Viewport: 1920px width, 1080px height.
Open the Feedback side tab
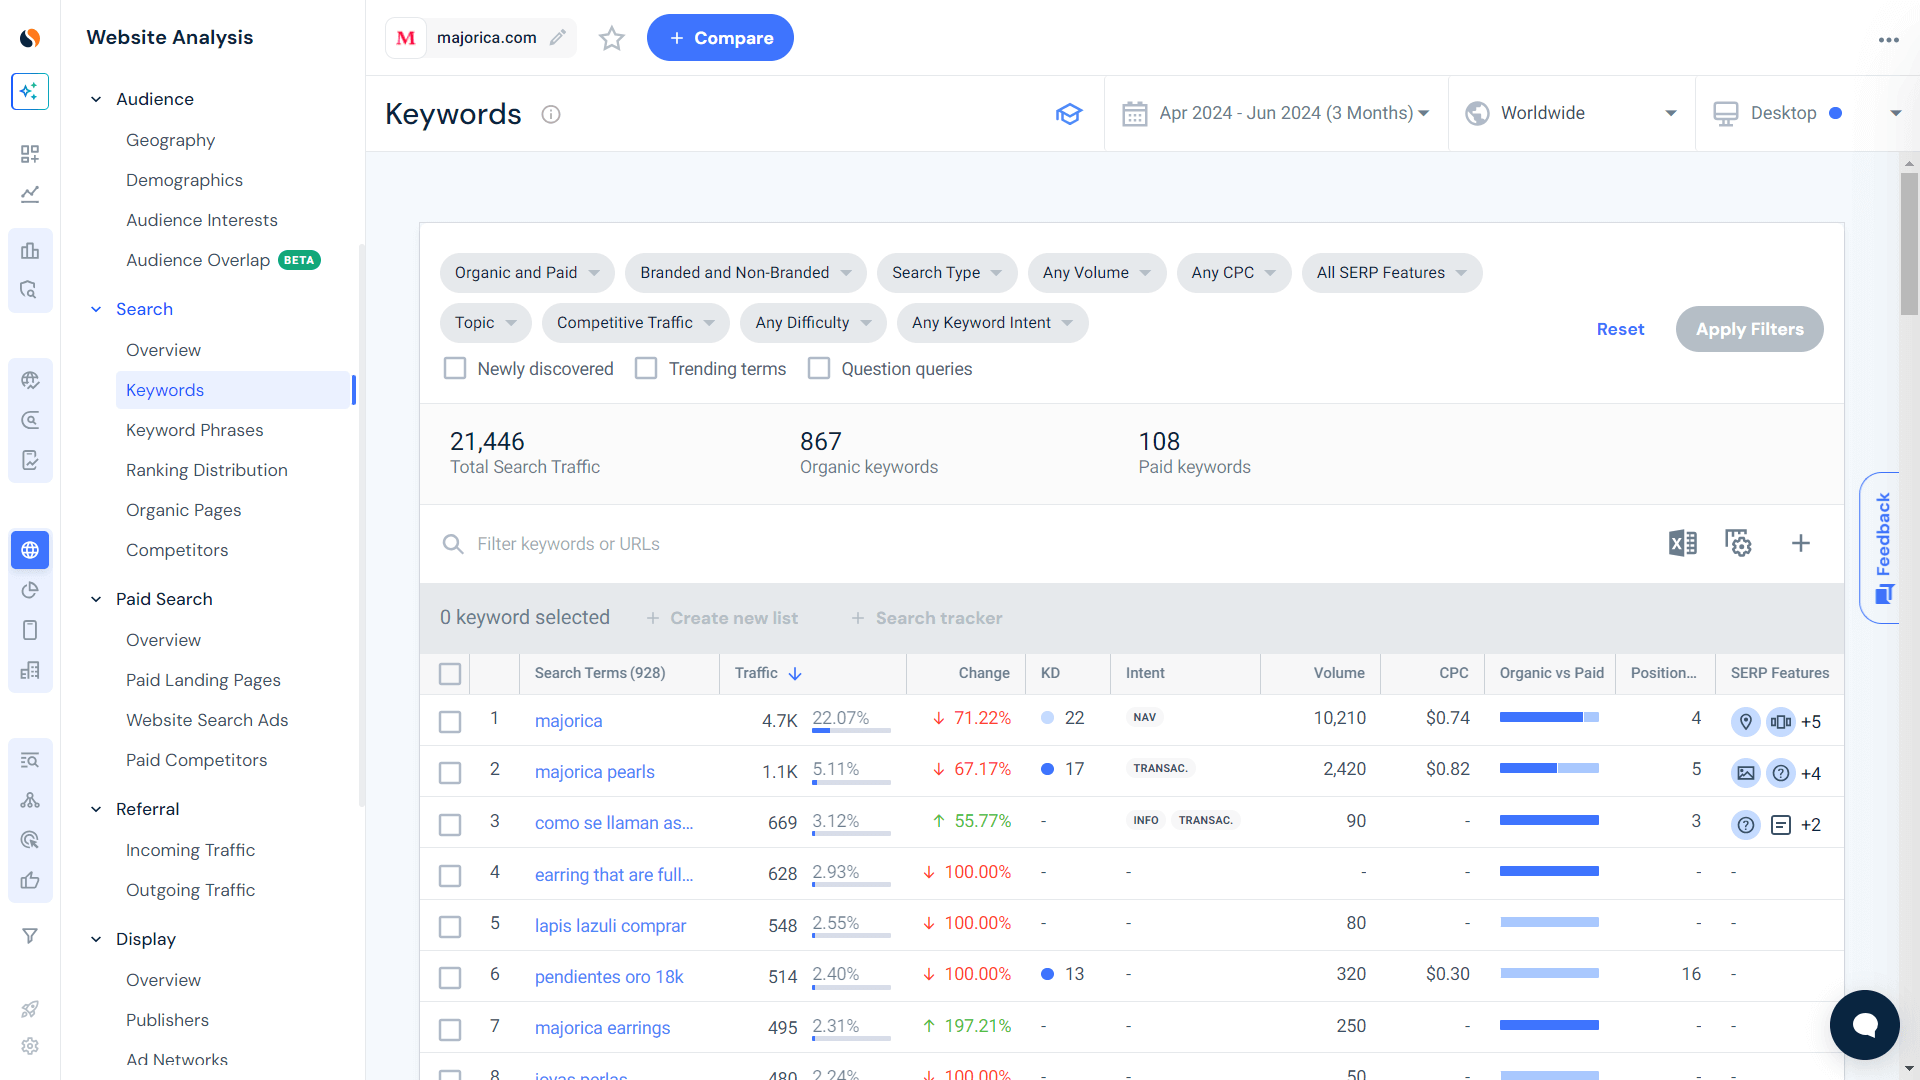coord(1881,548)
